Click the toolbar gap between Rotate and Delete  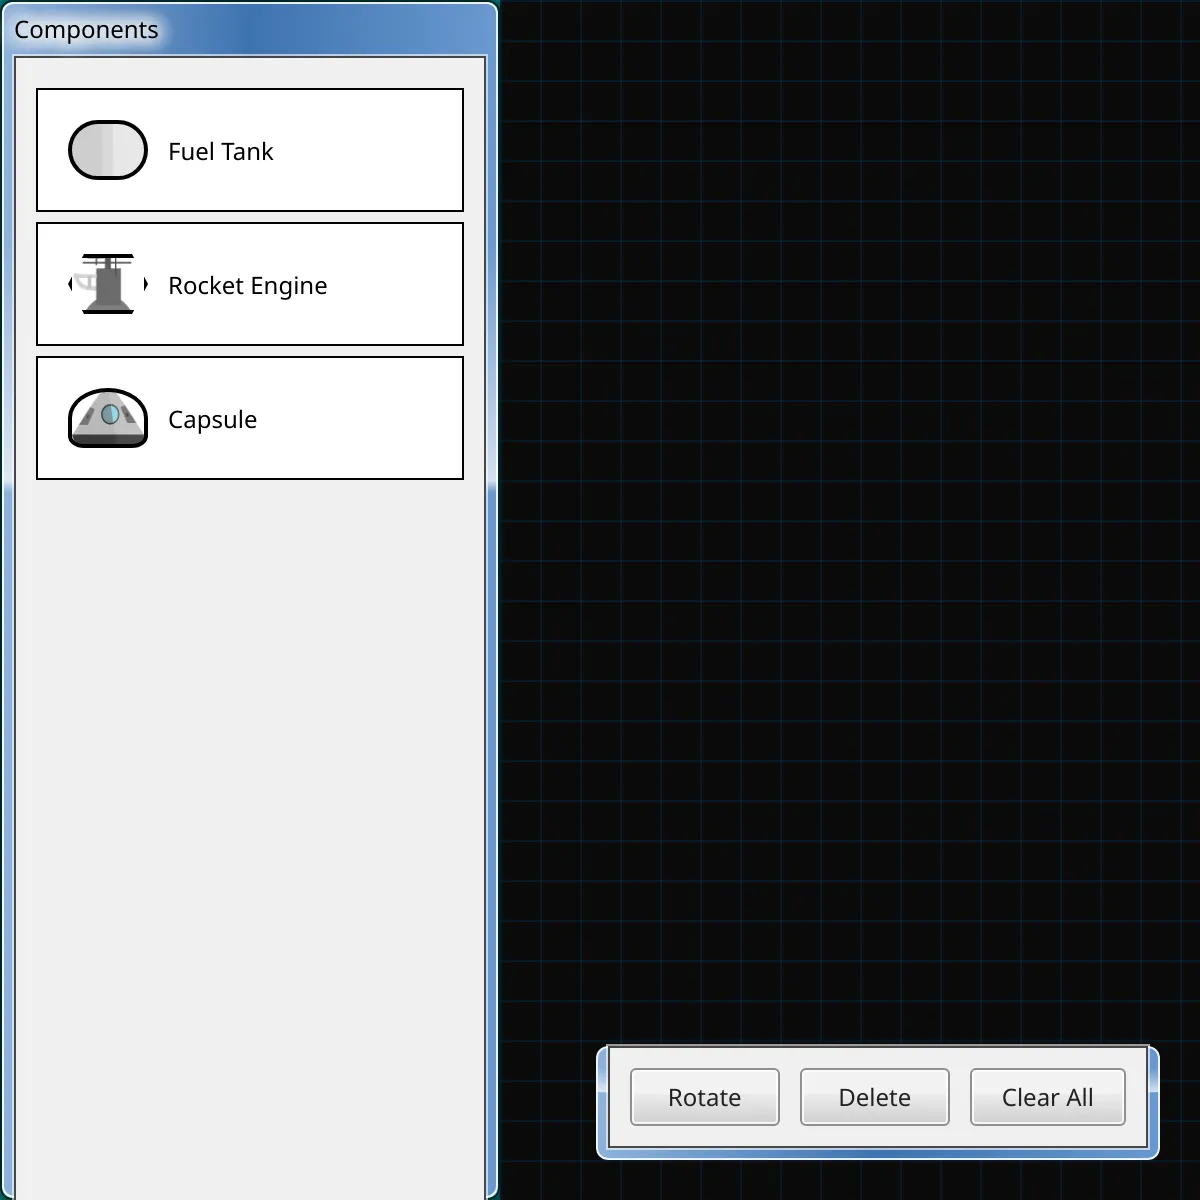[x=790, y=1097]
